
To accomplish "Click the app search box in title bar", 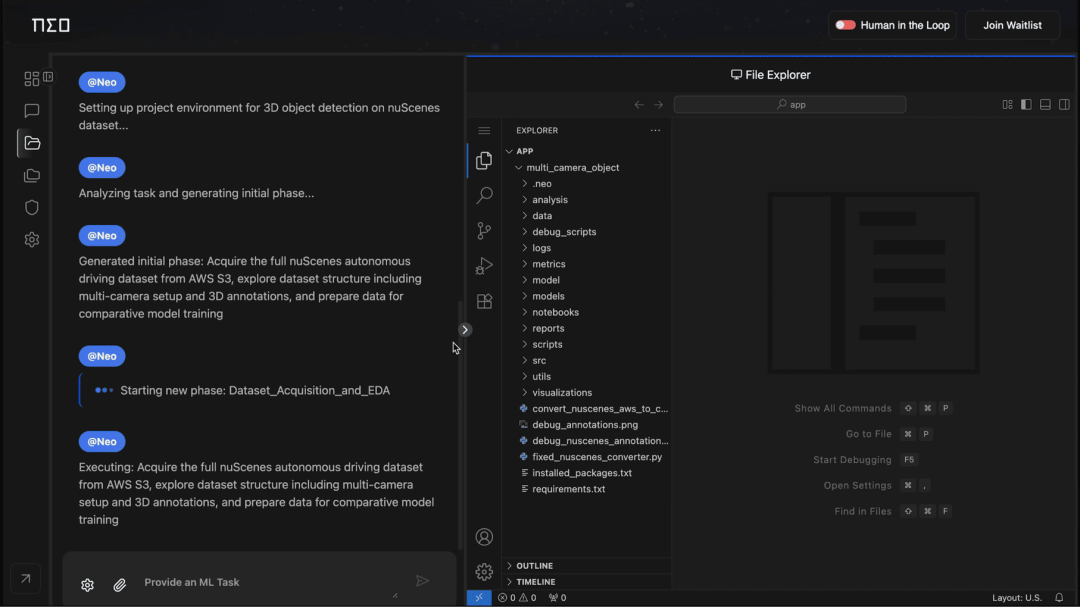I will [790, 105].
